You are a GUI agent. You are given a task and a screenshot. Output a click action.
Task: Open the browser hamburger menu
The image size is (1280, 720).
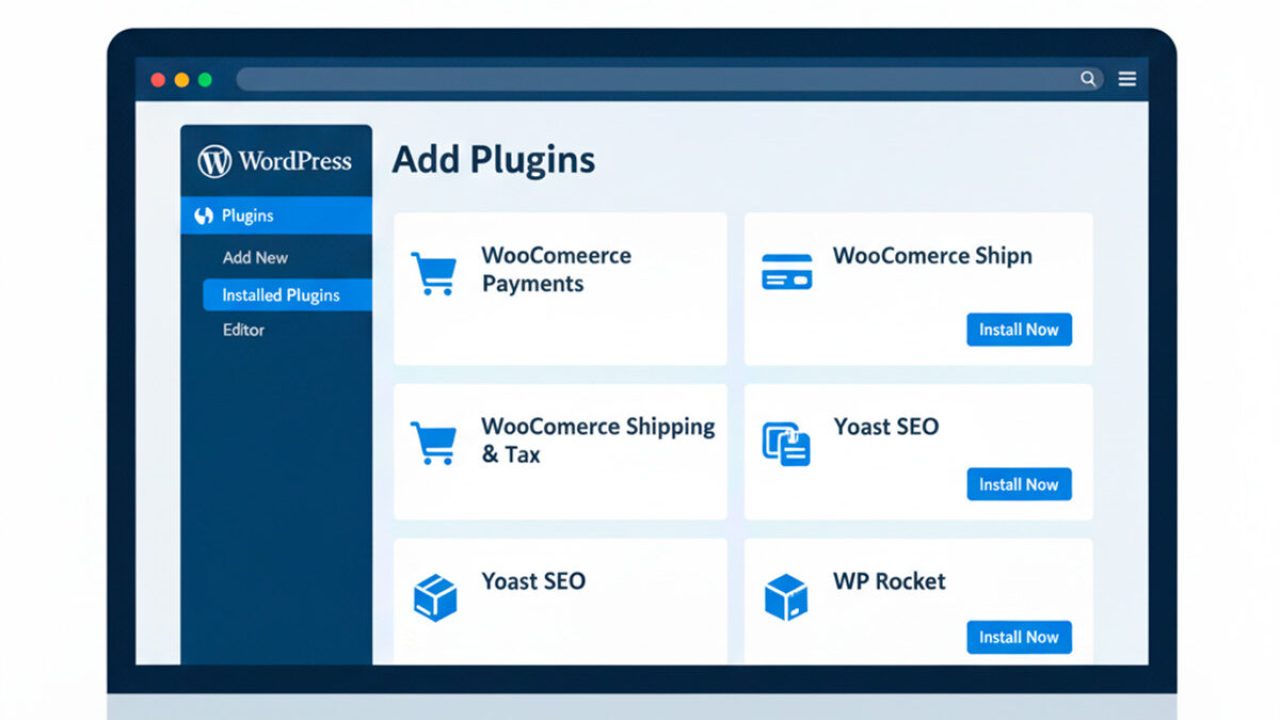1127,78
